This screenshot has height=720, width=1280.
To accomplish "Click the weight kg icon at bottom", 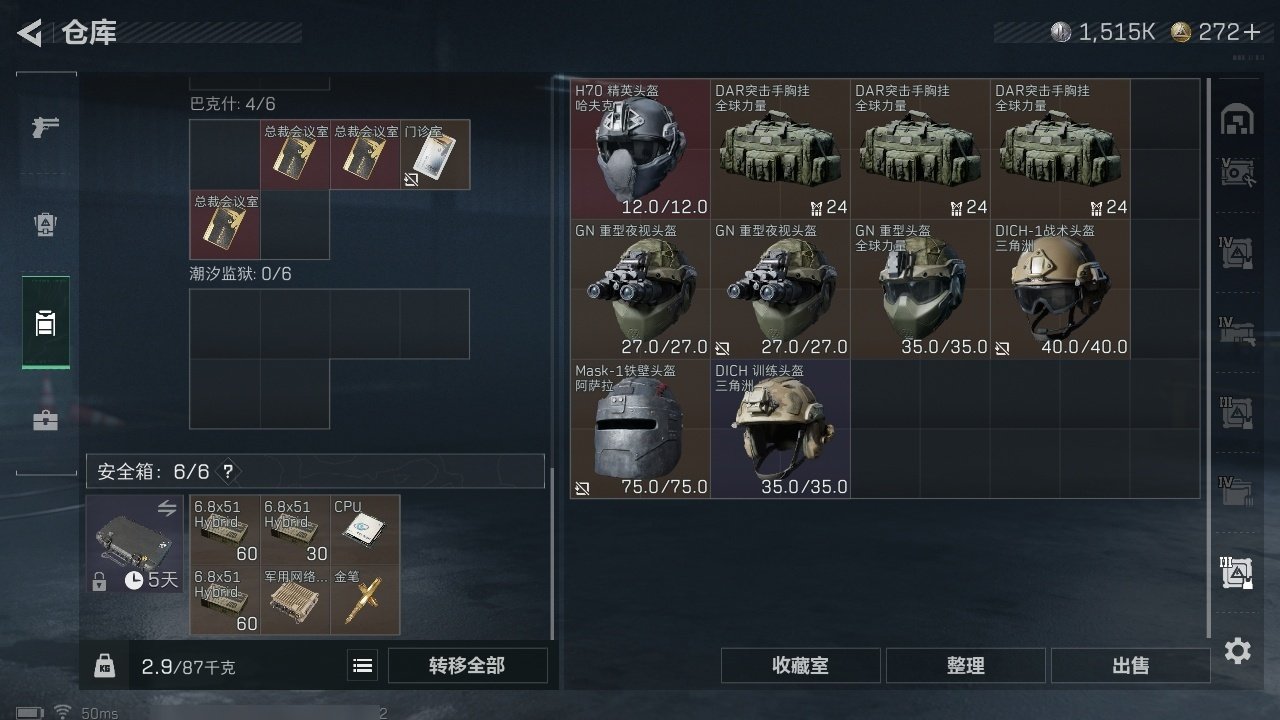I will click(x=105, y=666).
